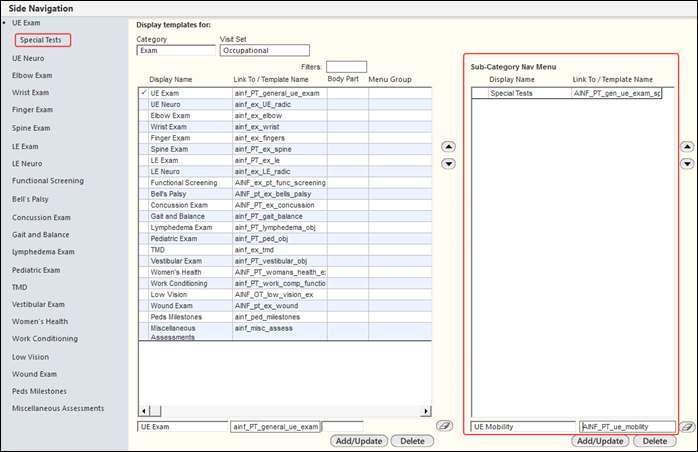Select Elbow Exam in side navigation
The image size is (698, 452).
32,75
